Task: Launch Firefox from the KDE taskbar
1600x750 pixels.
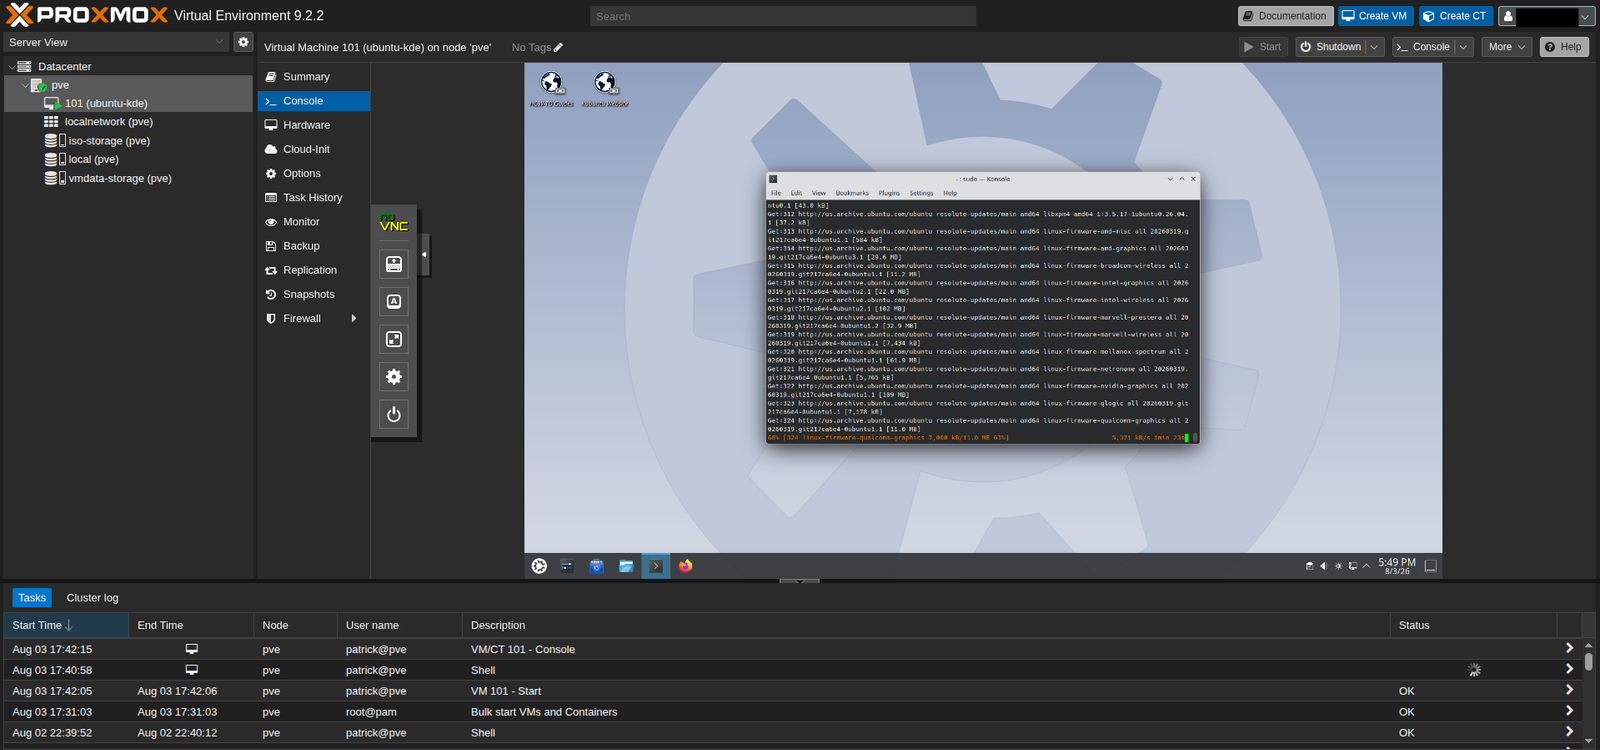Action: coord(685,566)
